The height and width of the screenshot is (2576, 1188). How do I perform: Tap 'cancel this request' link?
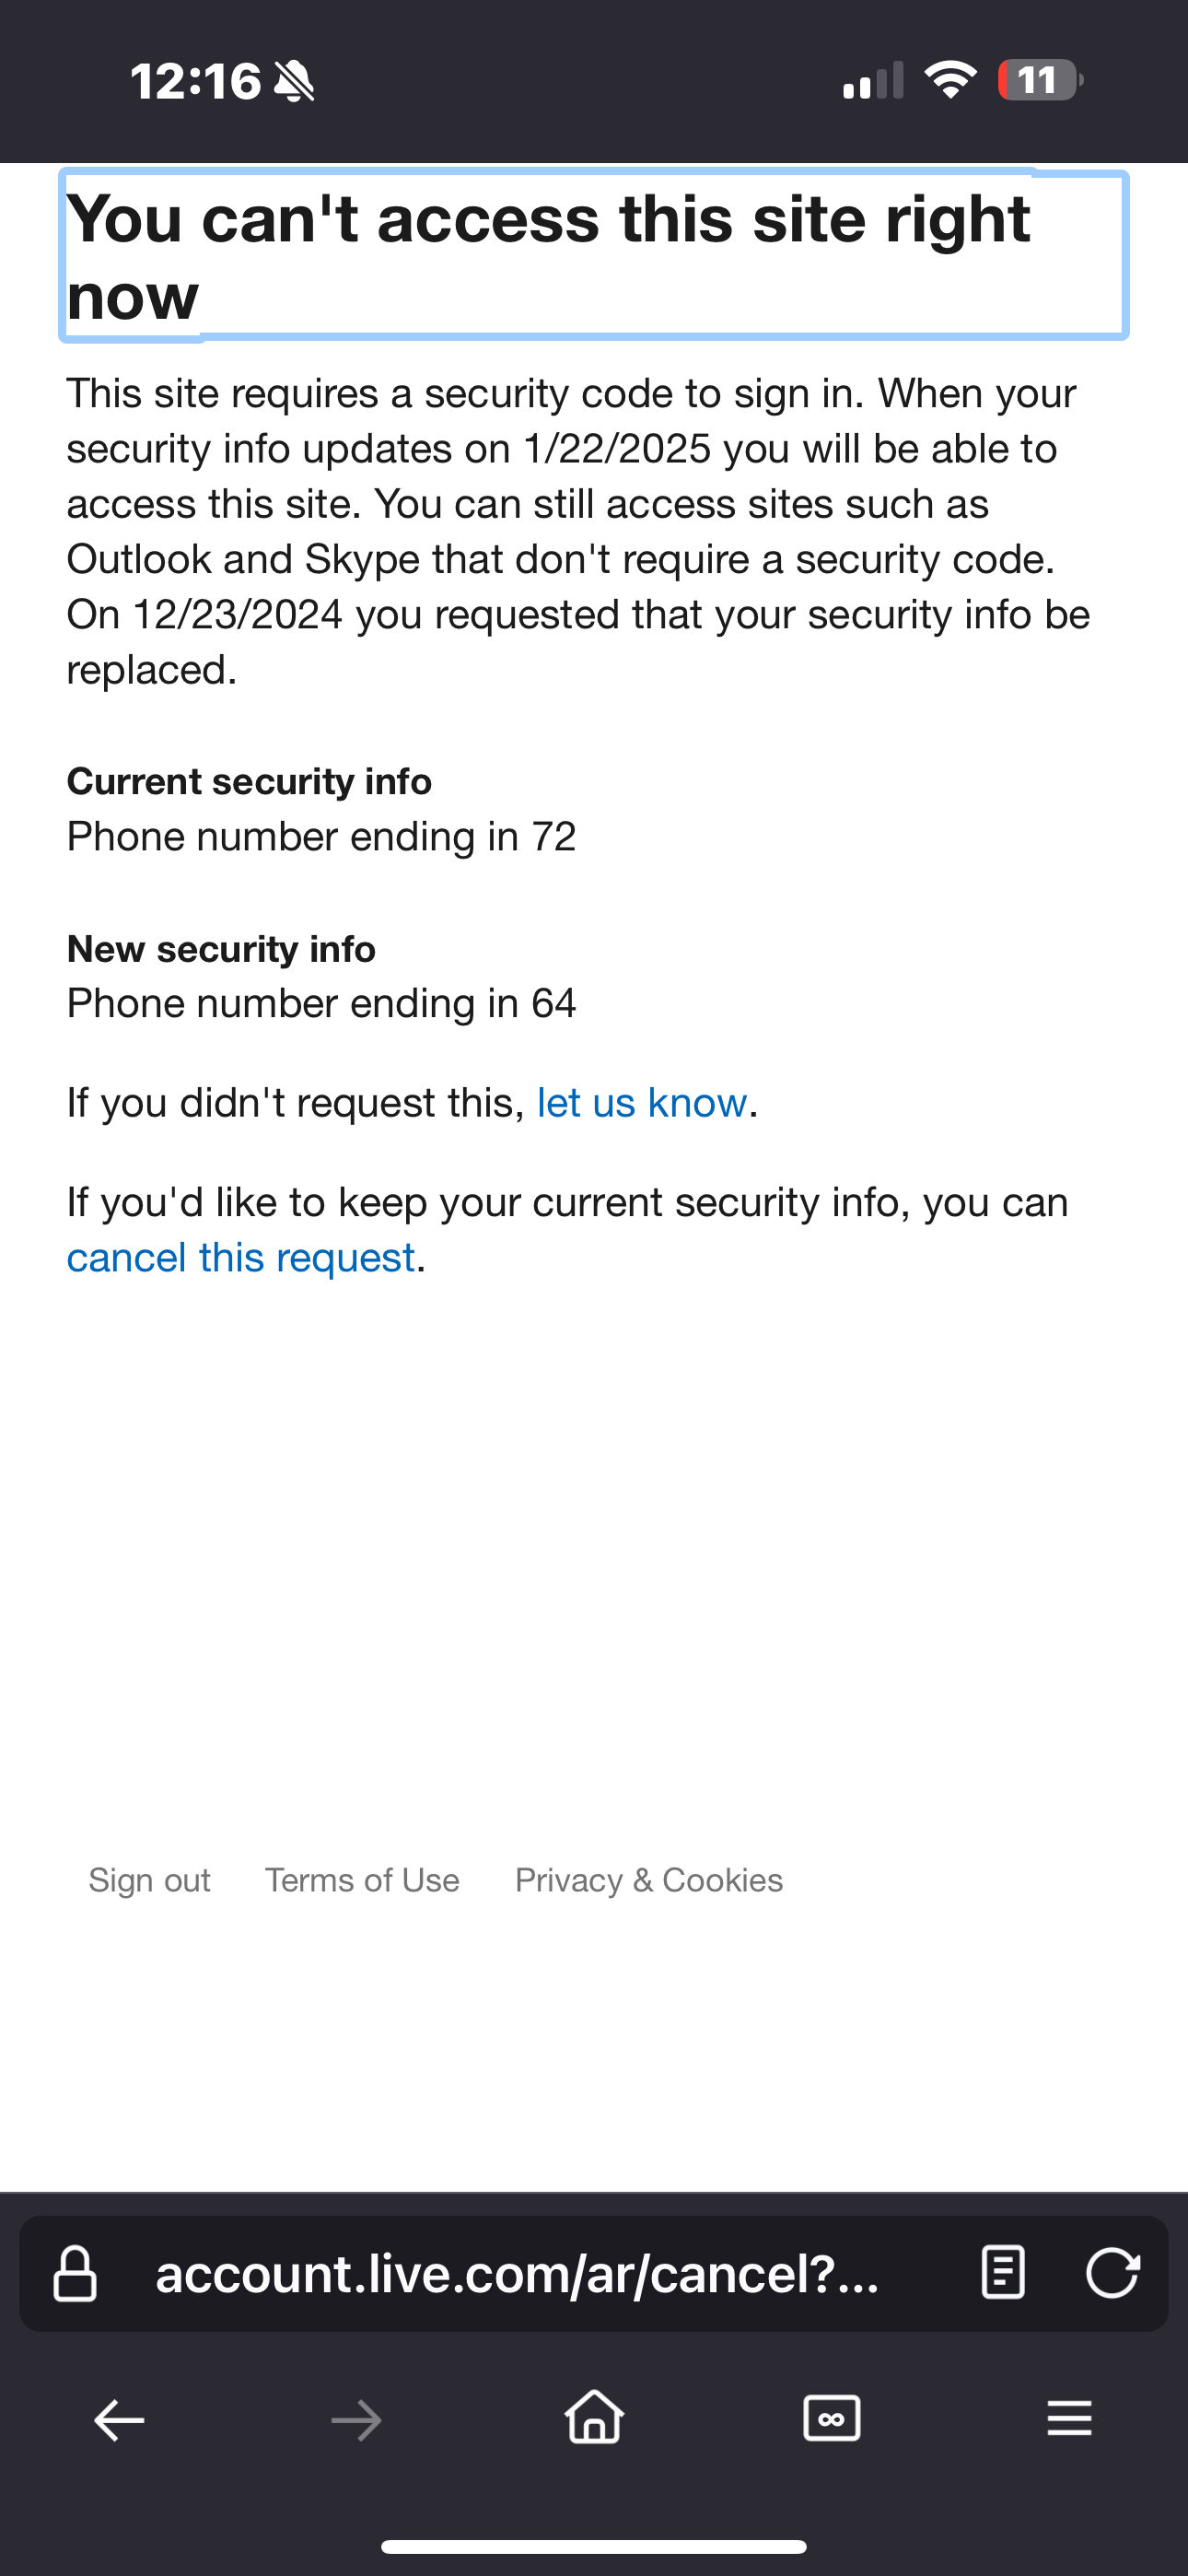pos(241,1256)
